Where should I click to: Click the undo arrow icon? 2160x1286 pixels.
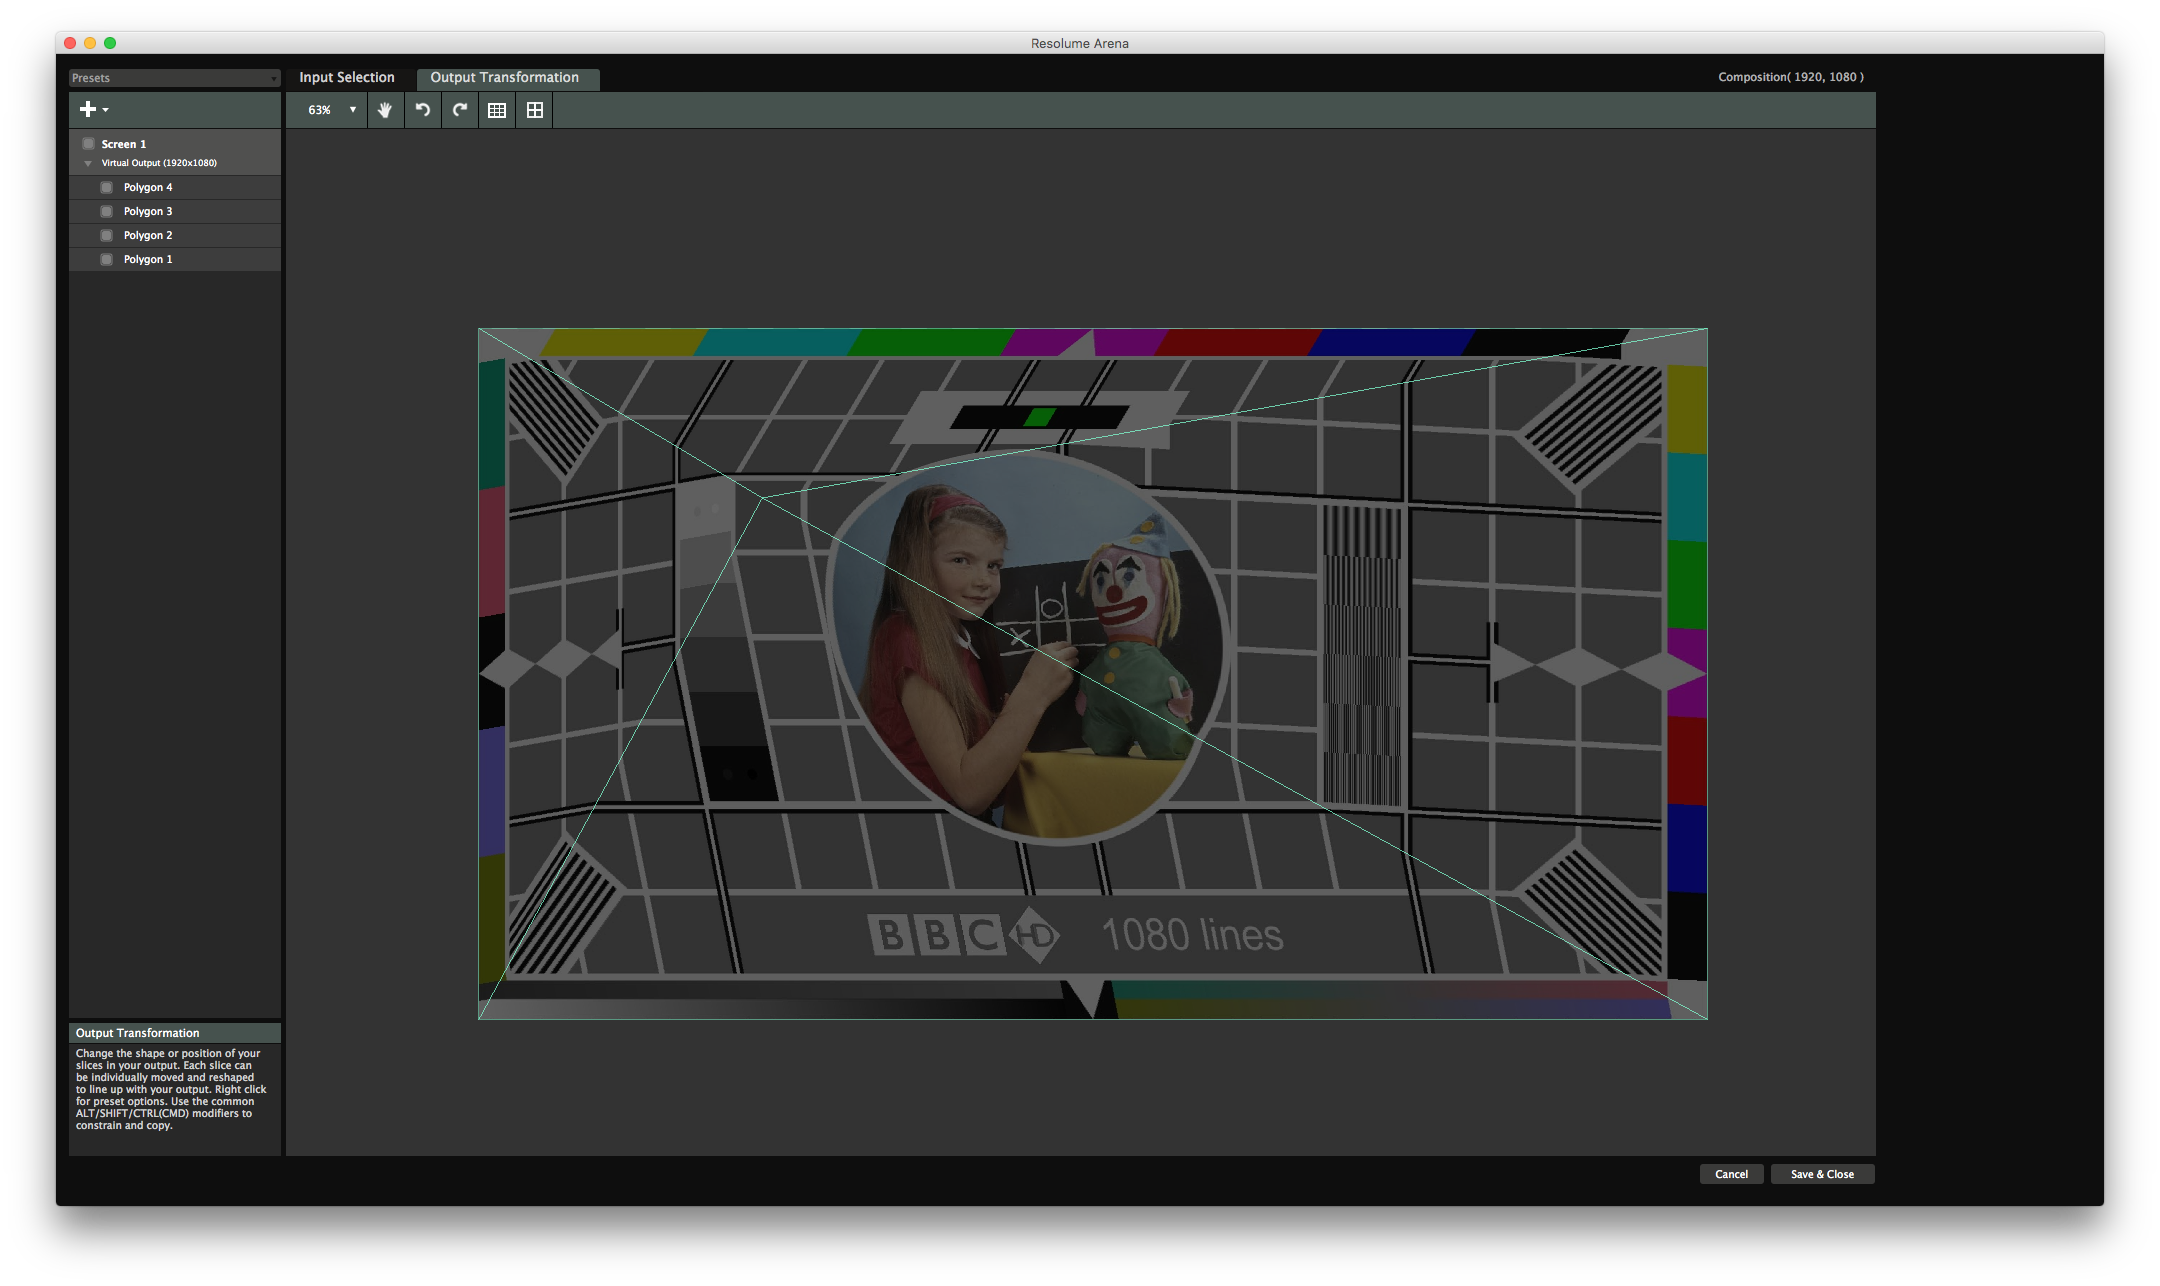423,110
